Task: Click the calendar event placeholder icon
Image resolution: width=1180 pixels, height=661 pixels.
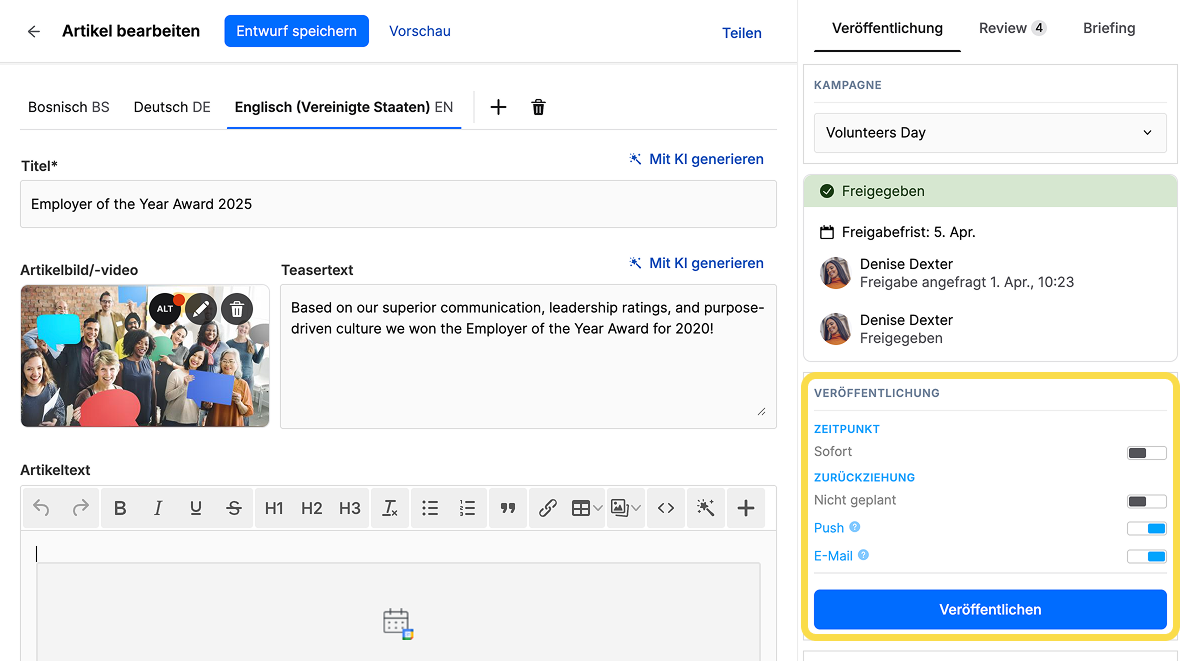Action: pos(397,623)
